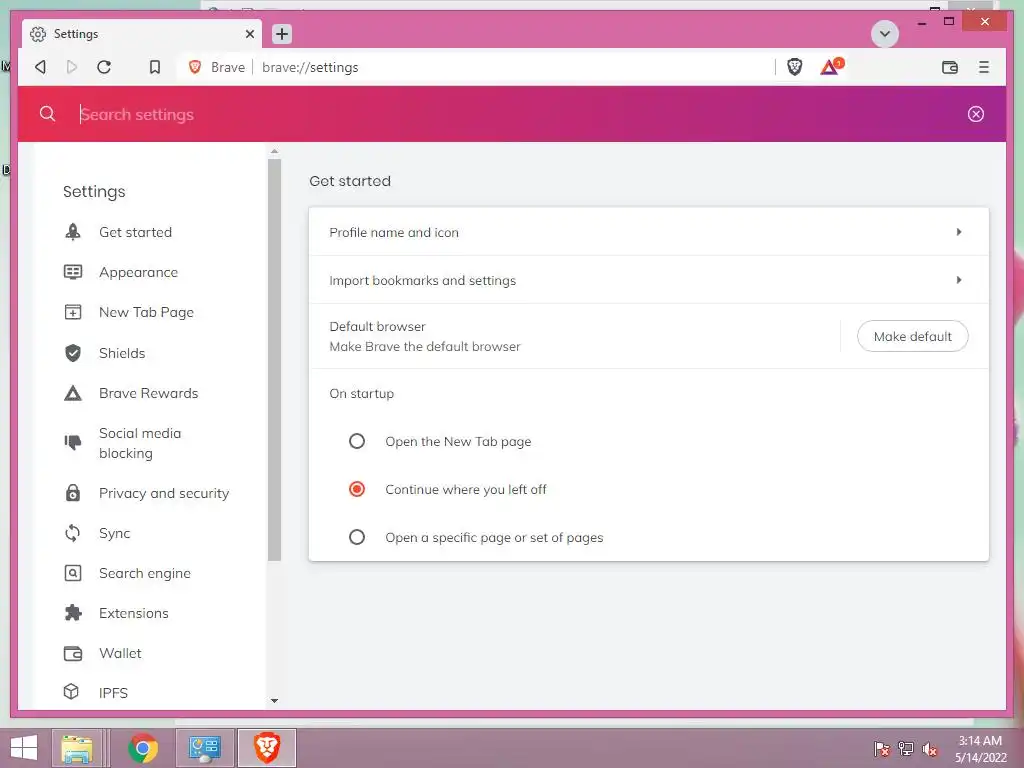Open the Brave Rewards triangle in the toolbar

[x=831, y=67]
